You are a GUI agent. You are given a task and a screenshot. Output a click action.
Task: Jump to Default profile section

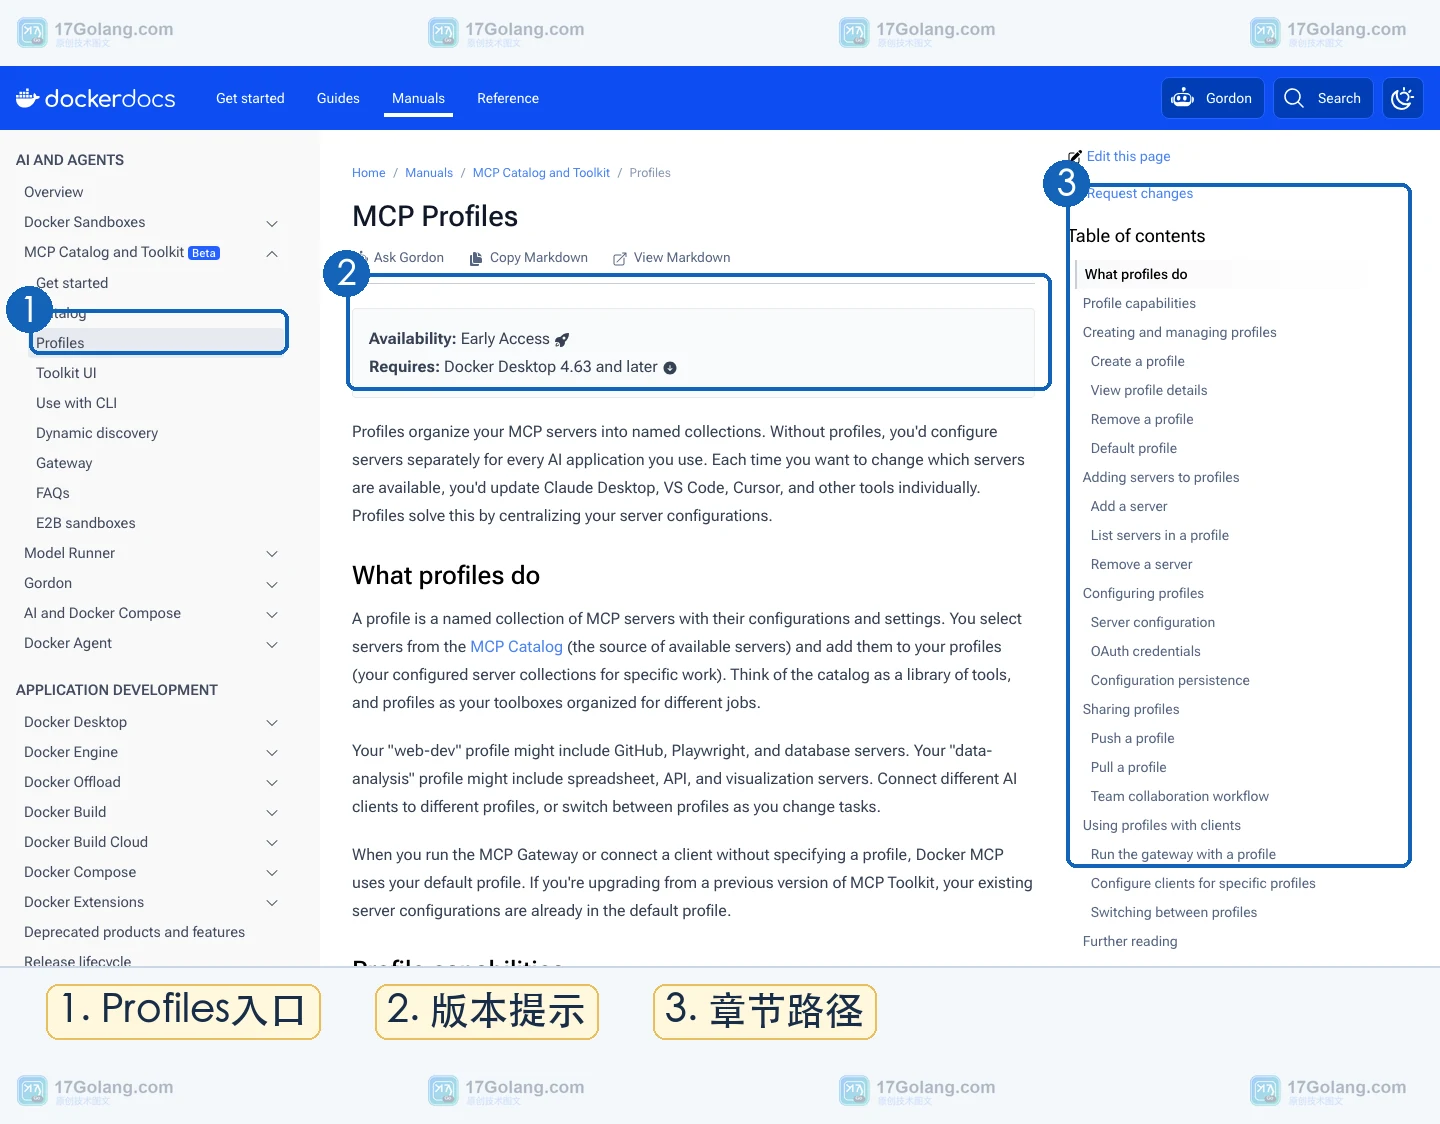(x=1134, y=448)
